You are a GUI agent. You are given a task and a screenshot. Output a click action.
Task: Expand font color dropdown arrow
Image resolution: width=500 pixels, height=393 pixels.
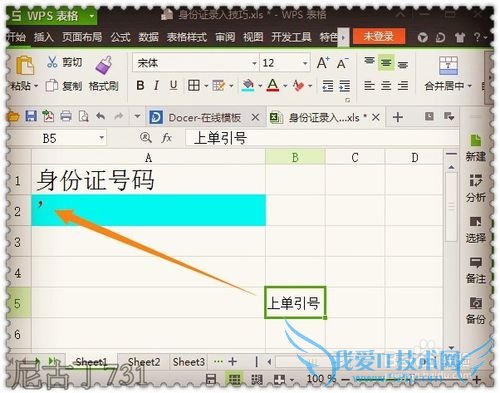[x=285, y=86]
